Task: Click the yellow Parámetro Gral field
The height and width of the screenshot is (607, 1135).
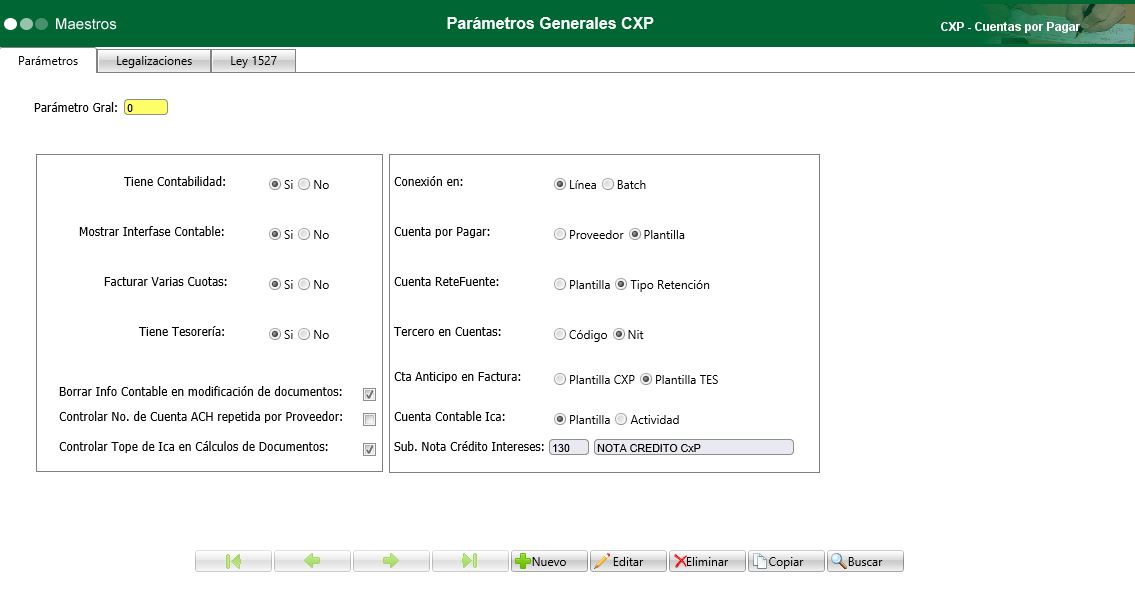Action: [x=145, y=106]
